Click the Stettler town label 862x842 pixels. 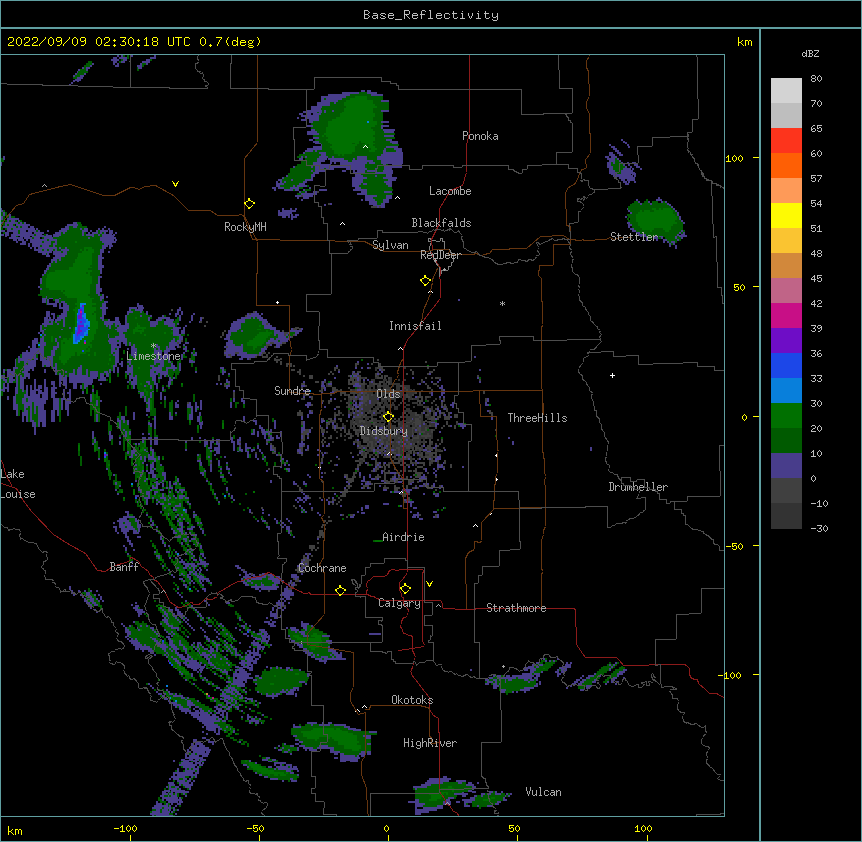click(x=634, y=237)
